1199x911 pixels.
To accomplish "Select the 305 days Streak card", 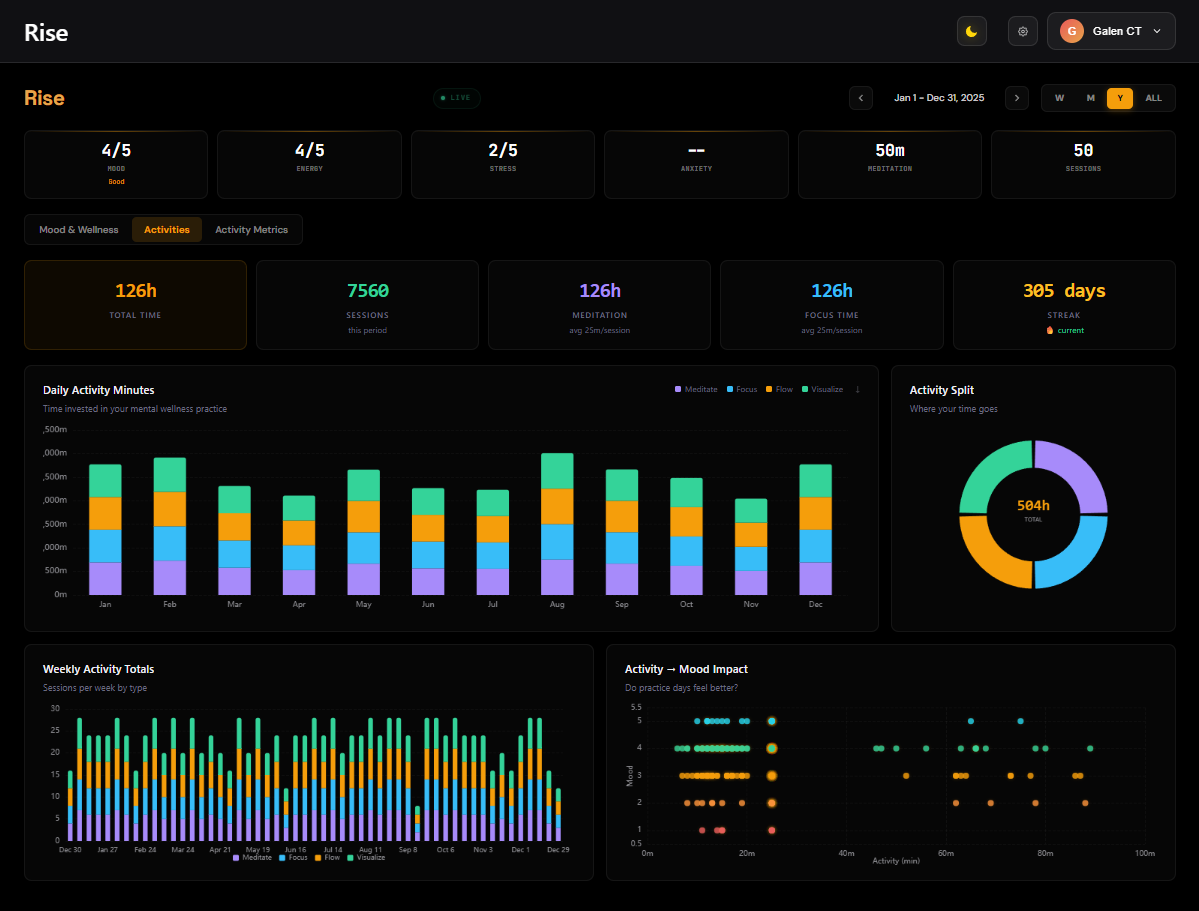I will [1064, 305].
